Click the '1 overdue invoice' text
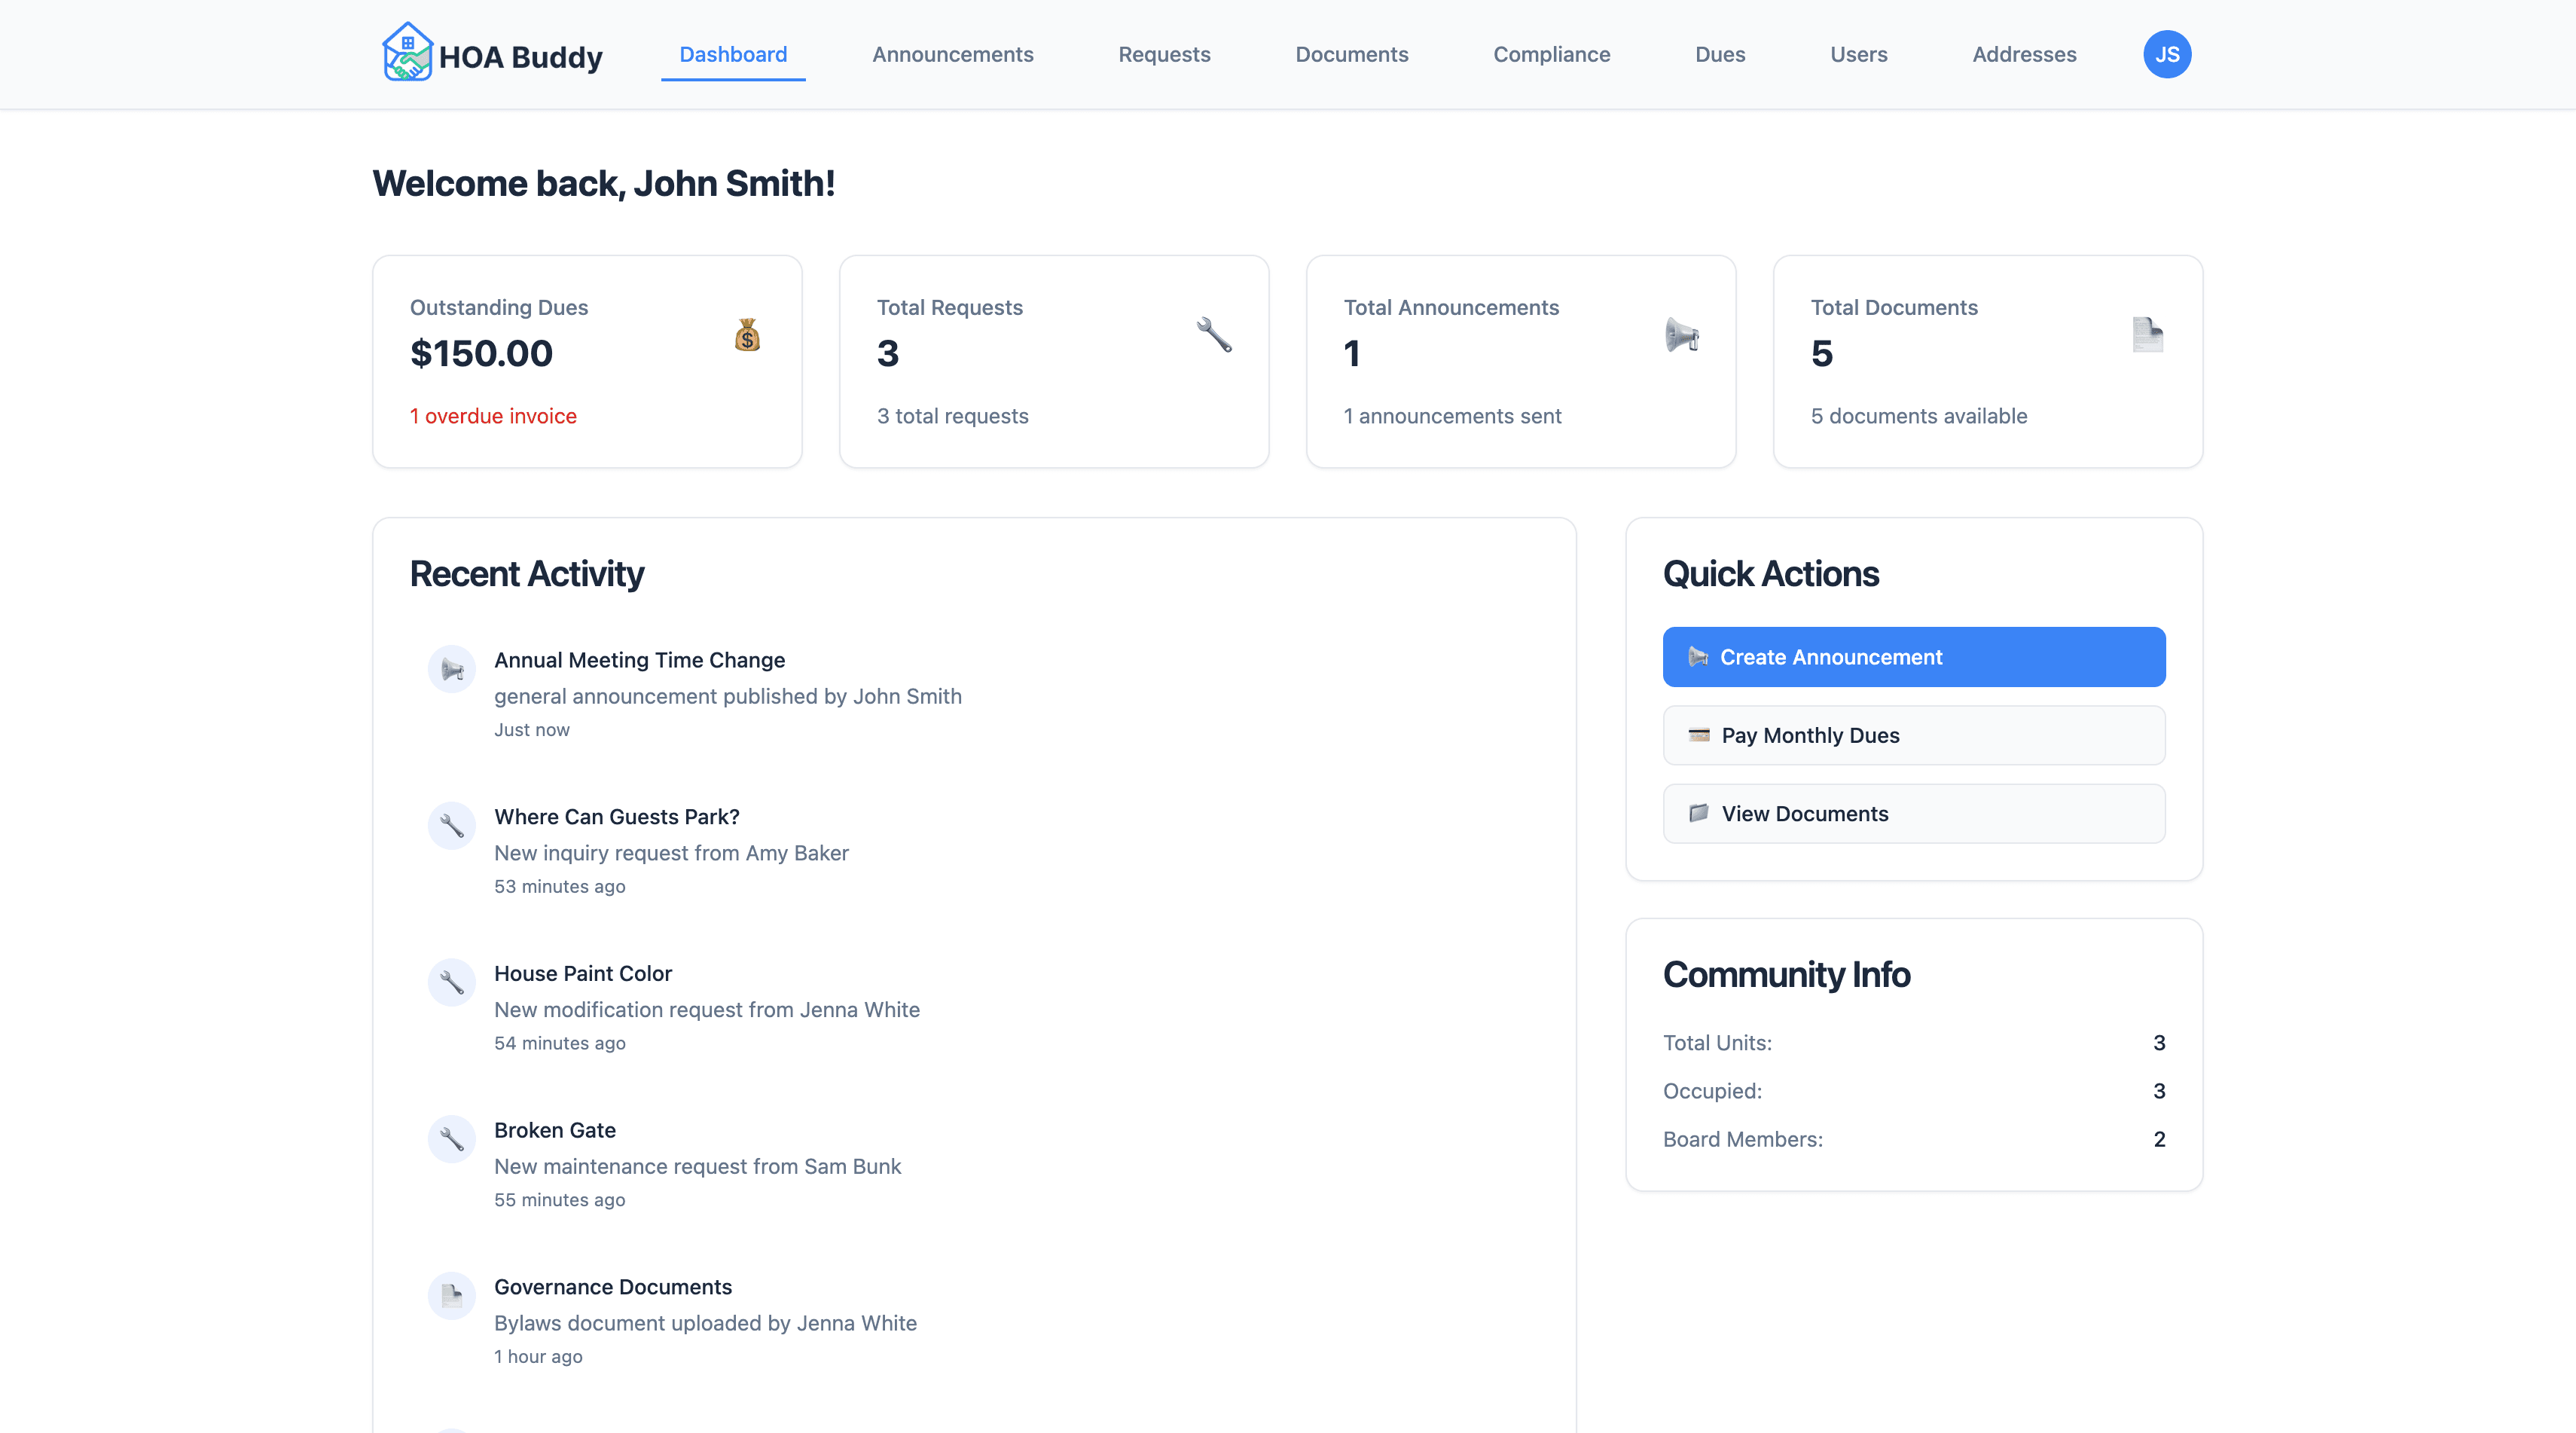The image size is (2576, 1433). coord(493,416)
